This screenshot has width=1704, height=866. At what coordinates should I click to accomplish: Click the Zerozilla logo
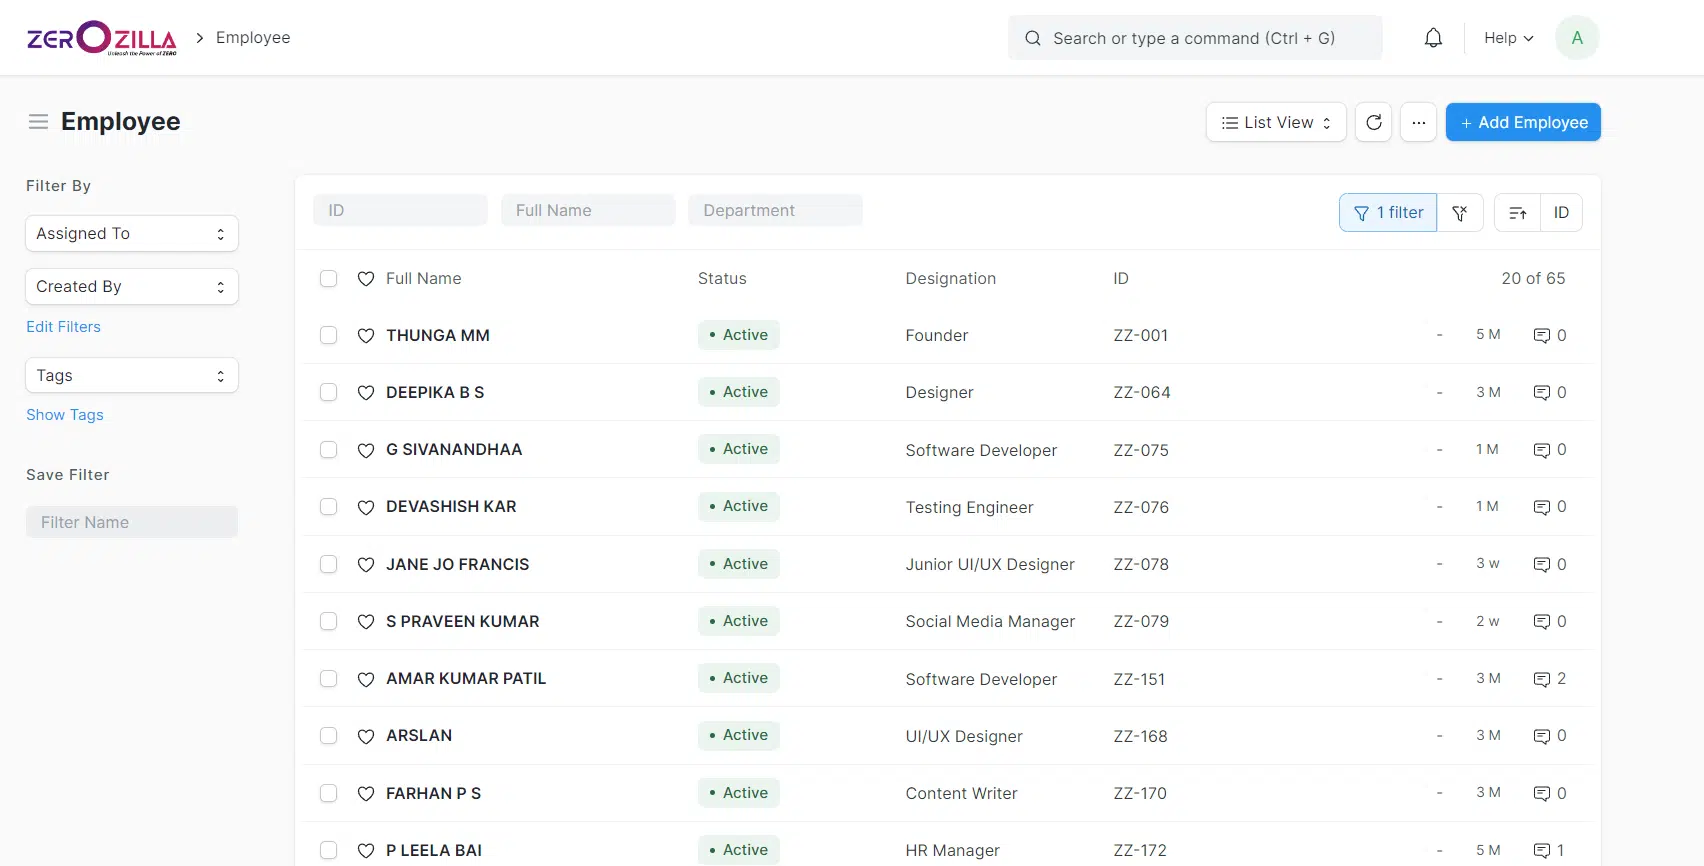pos(101,38)
